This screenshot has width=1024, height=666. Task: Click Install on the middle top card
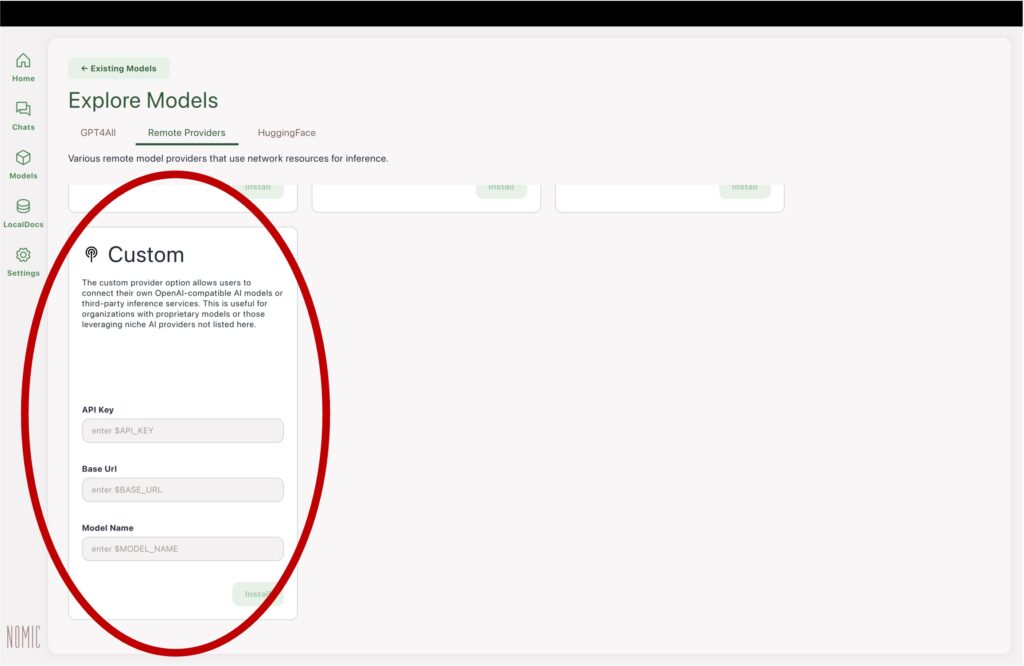501,188
